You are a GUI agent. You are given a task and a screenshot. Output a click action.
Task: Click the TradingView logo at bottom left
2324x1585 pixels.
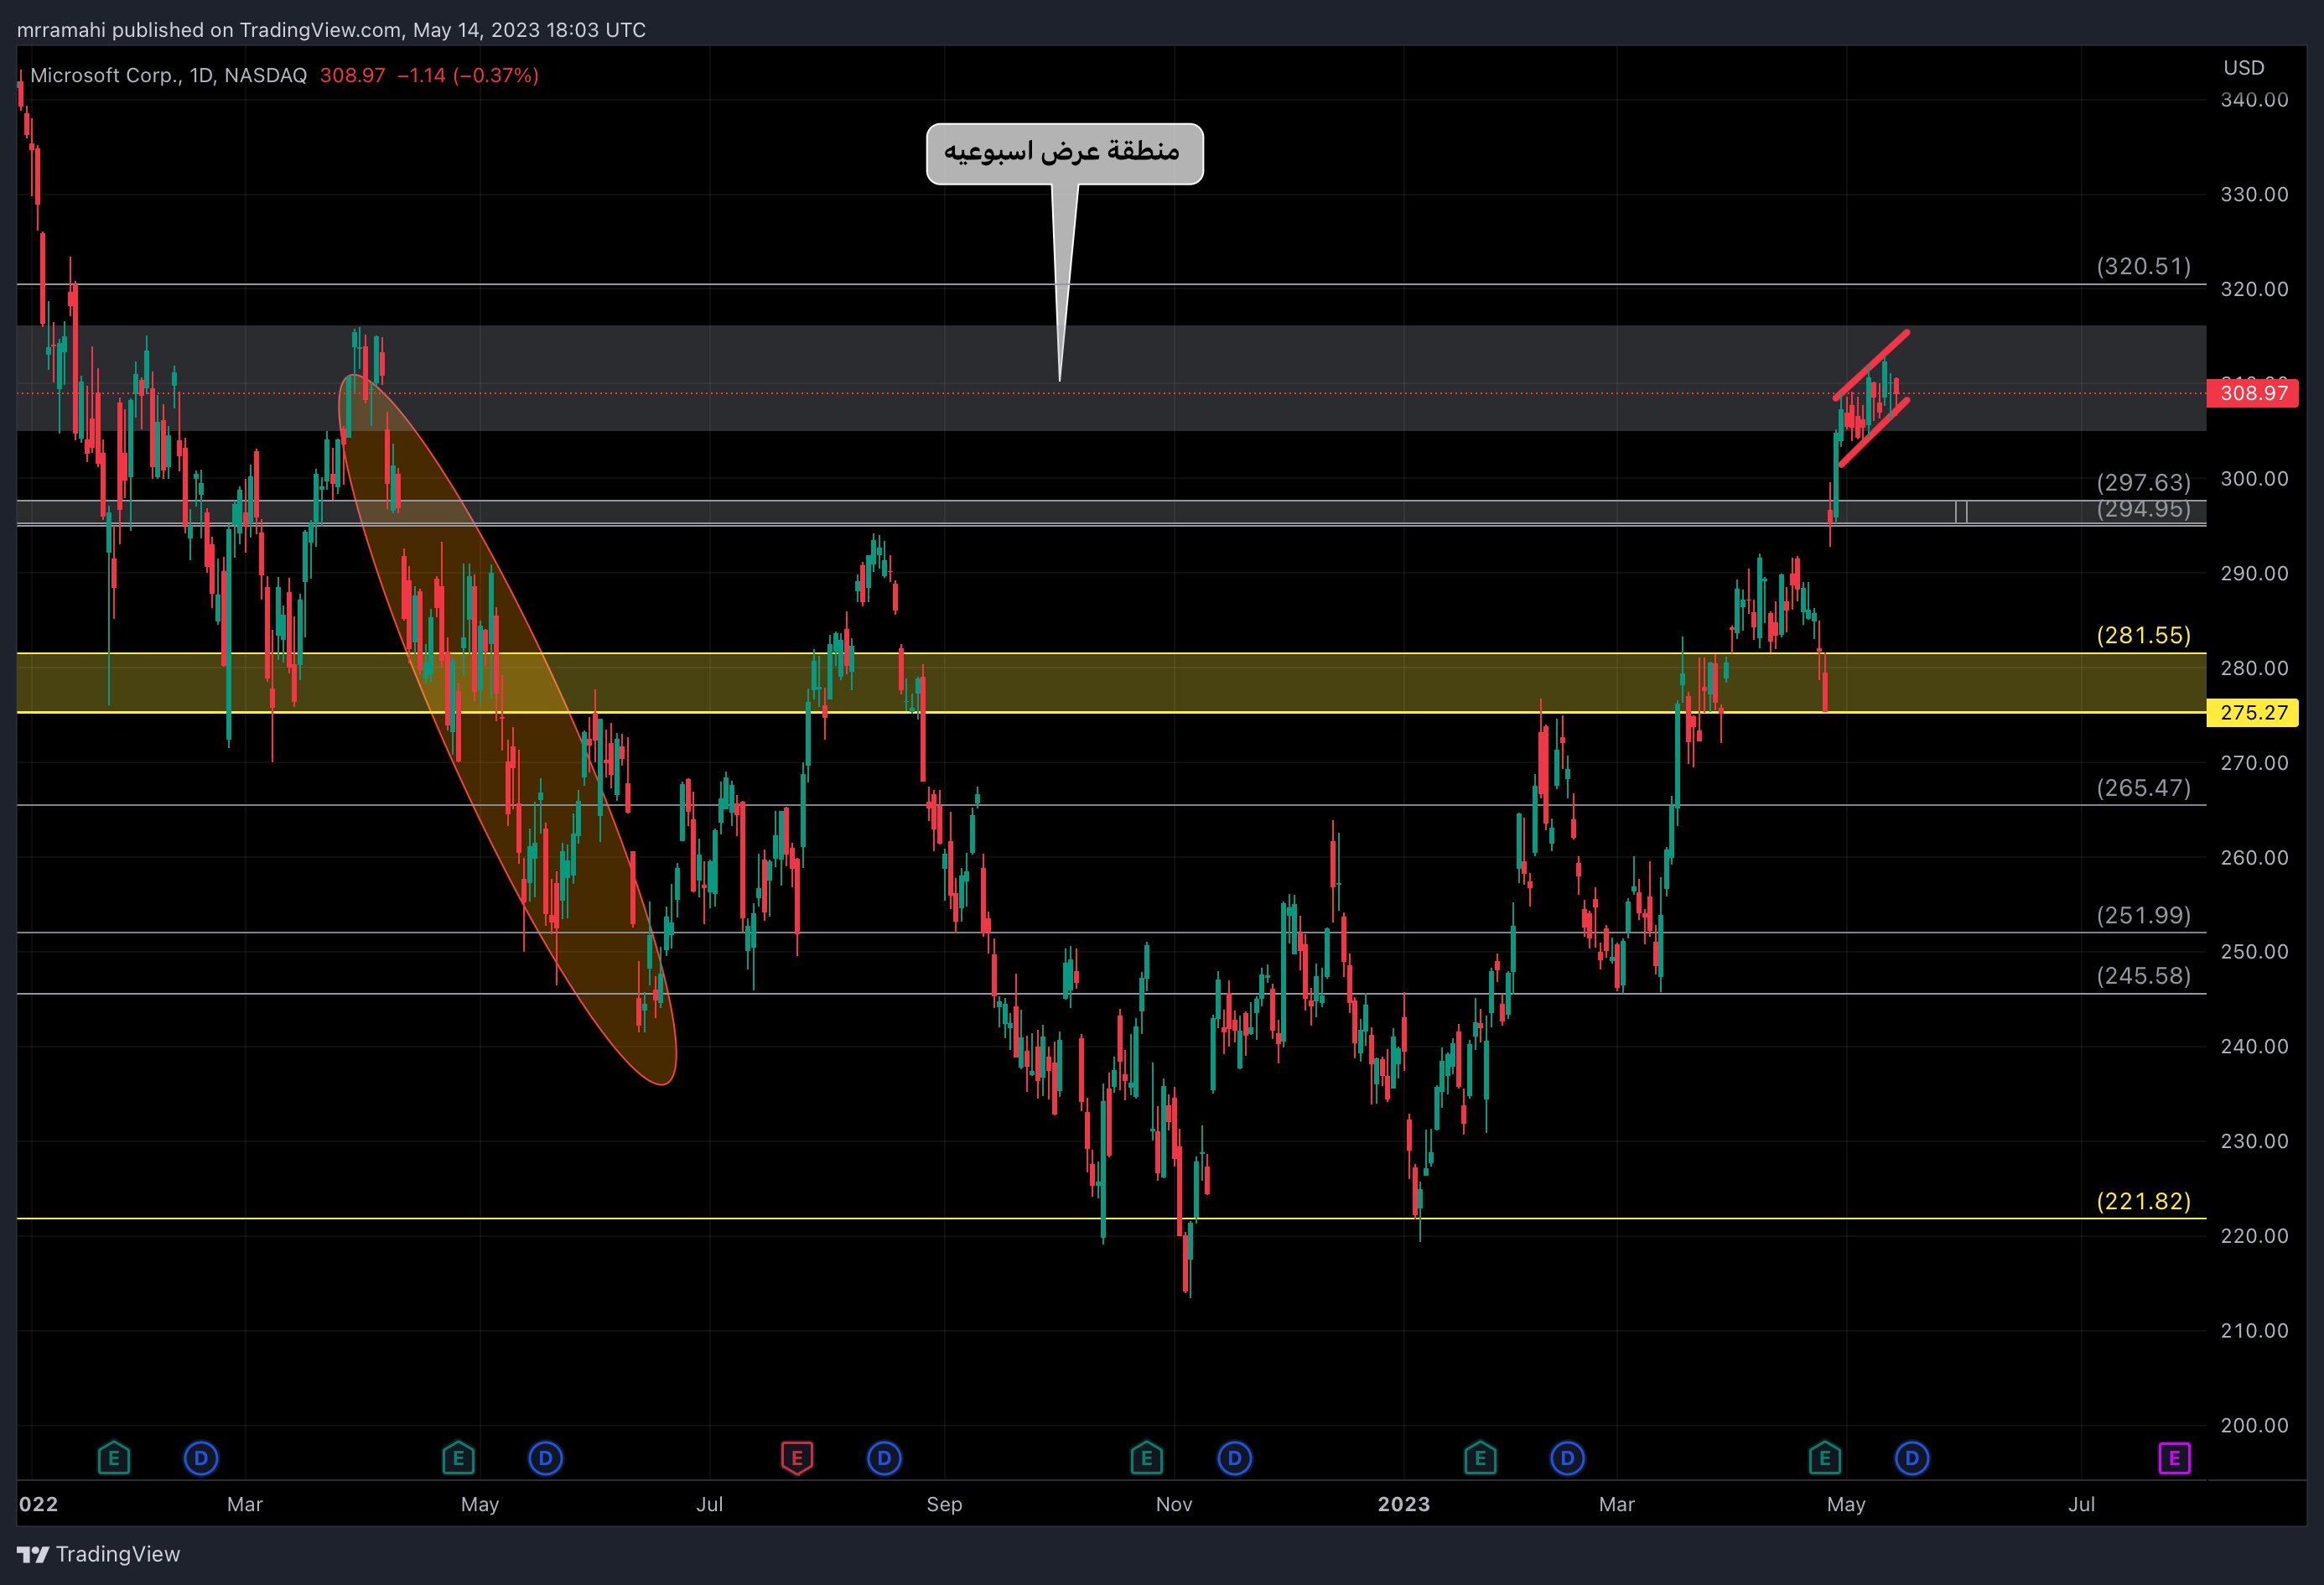[99, 1554]
